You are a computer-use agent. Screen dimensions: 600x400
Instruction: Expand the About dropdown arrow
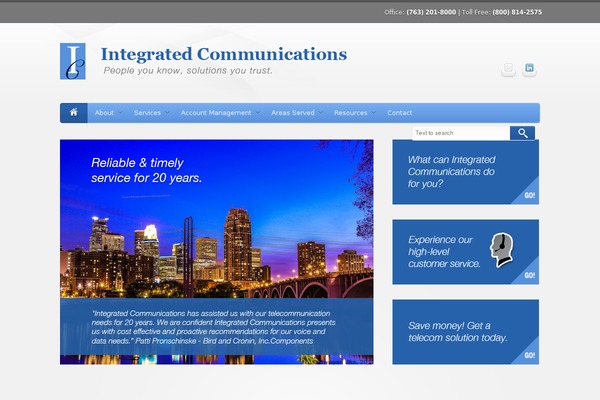(120, 113)
